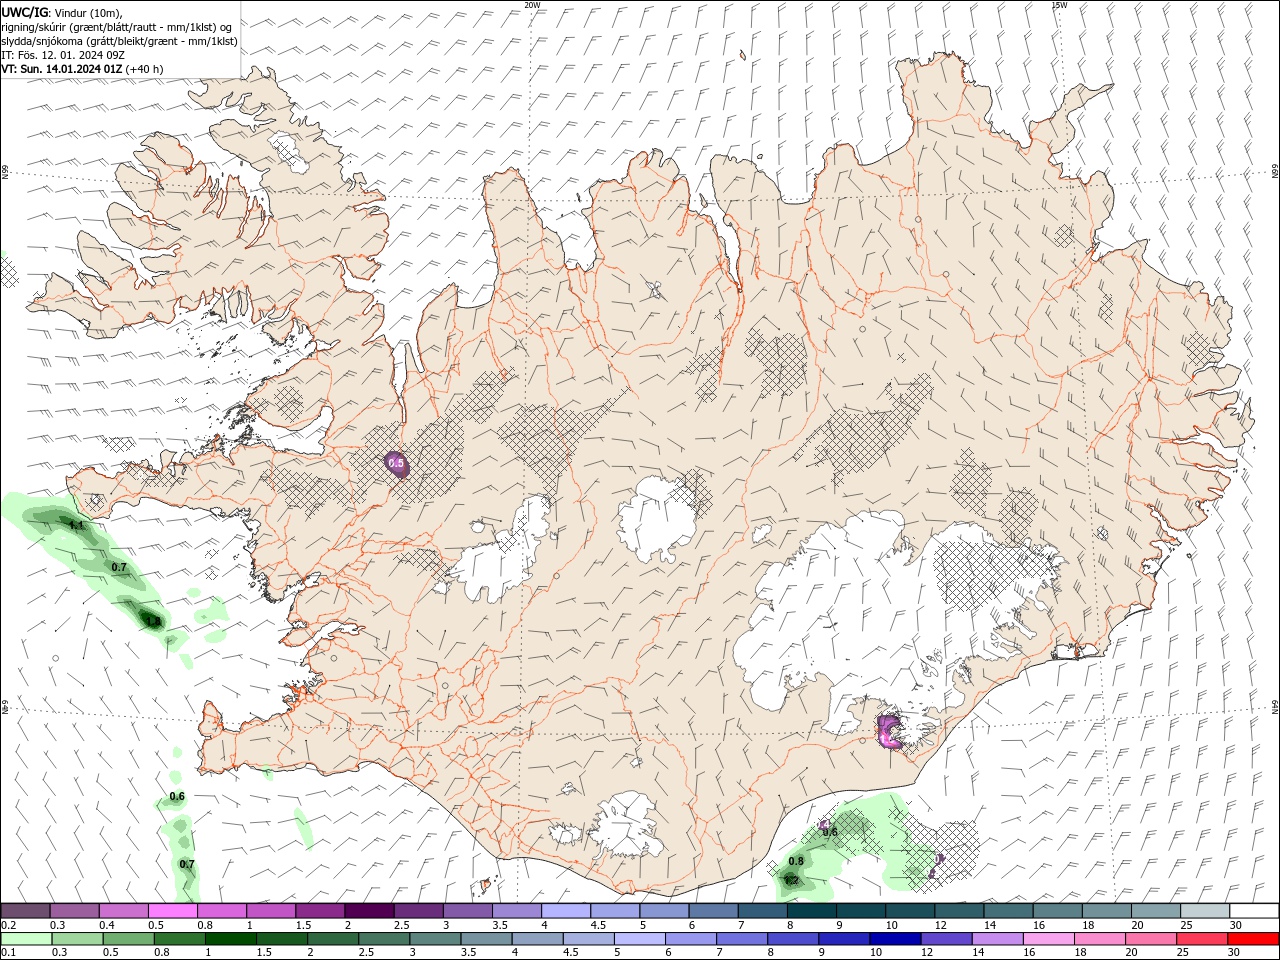Click the 0.7 value between 1.1 and 1.3
Viewport: 1280px width, 960px height.
pyautogui.click(x=119, y=567)
